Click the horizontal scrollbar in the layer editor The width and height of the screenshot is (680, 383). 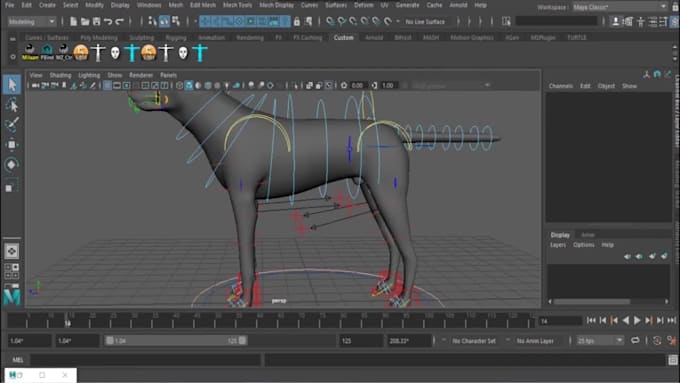pyautogui.click(x=592, y=301)
